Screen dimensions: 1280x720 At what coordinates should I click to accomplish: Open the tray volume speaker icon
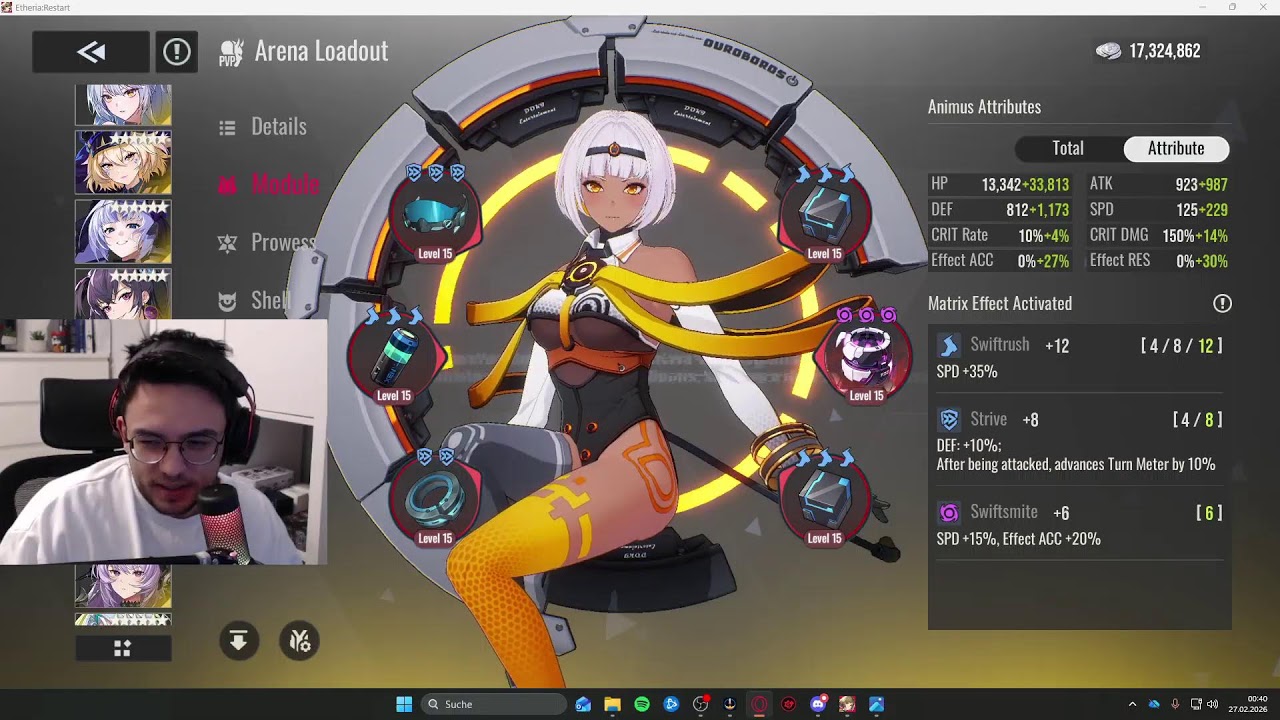tap(1213, 704)
